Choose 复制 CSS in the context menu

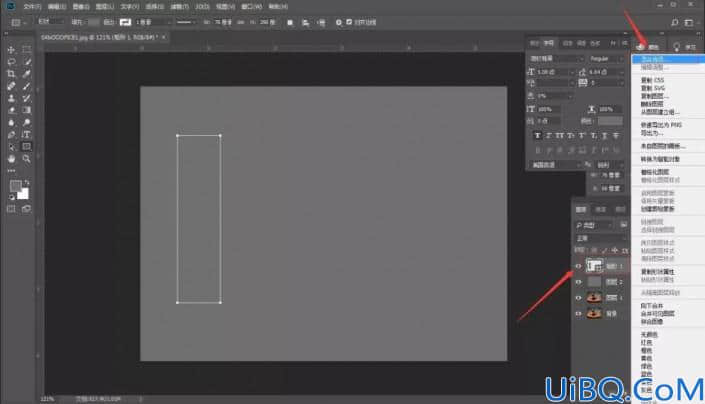coord(652,80)
